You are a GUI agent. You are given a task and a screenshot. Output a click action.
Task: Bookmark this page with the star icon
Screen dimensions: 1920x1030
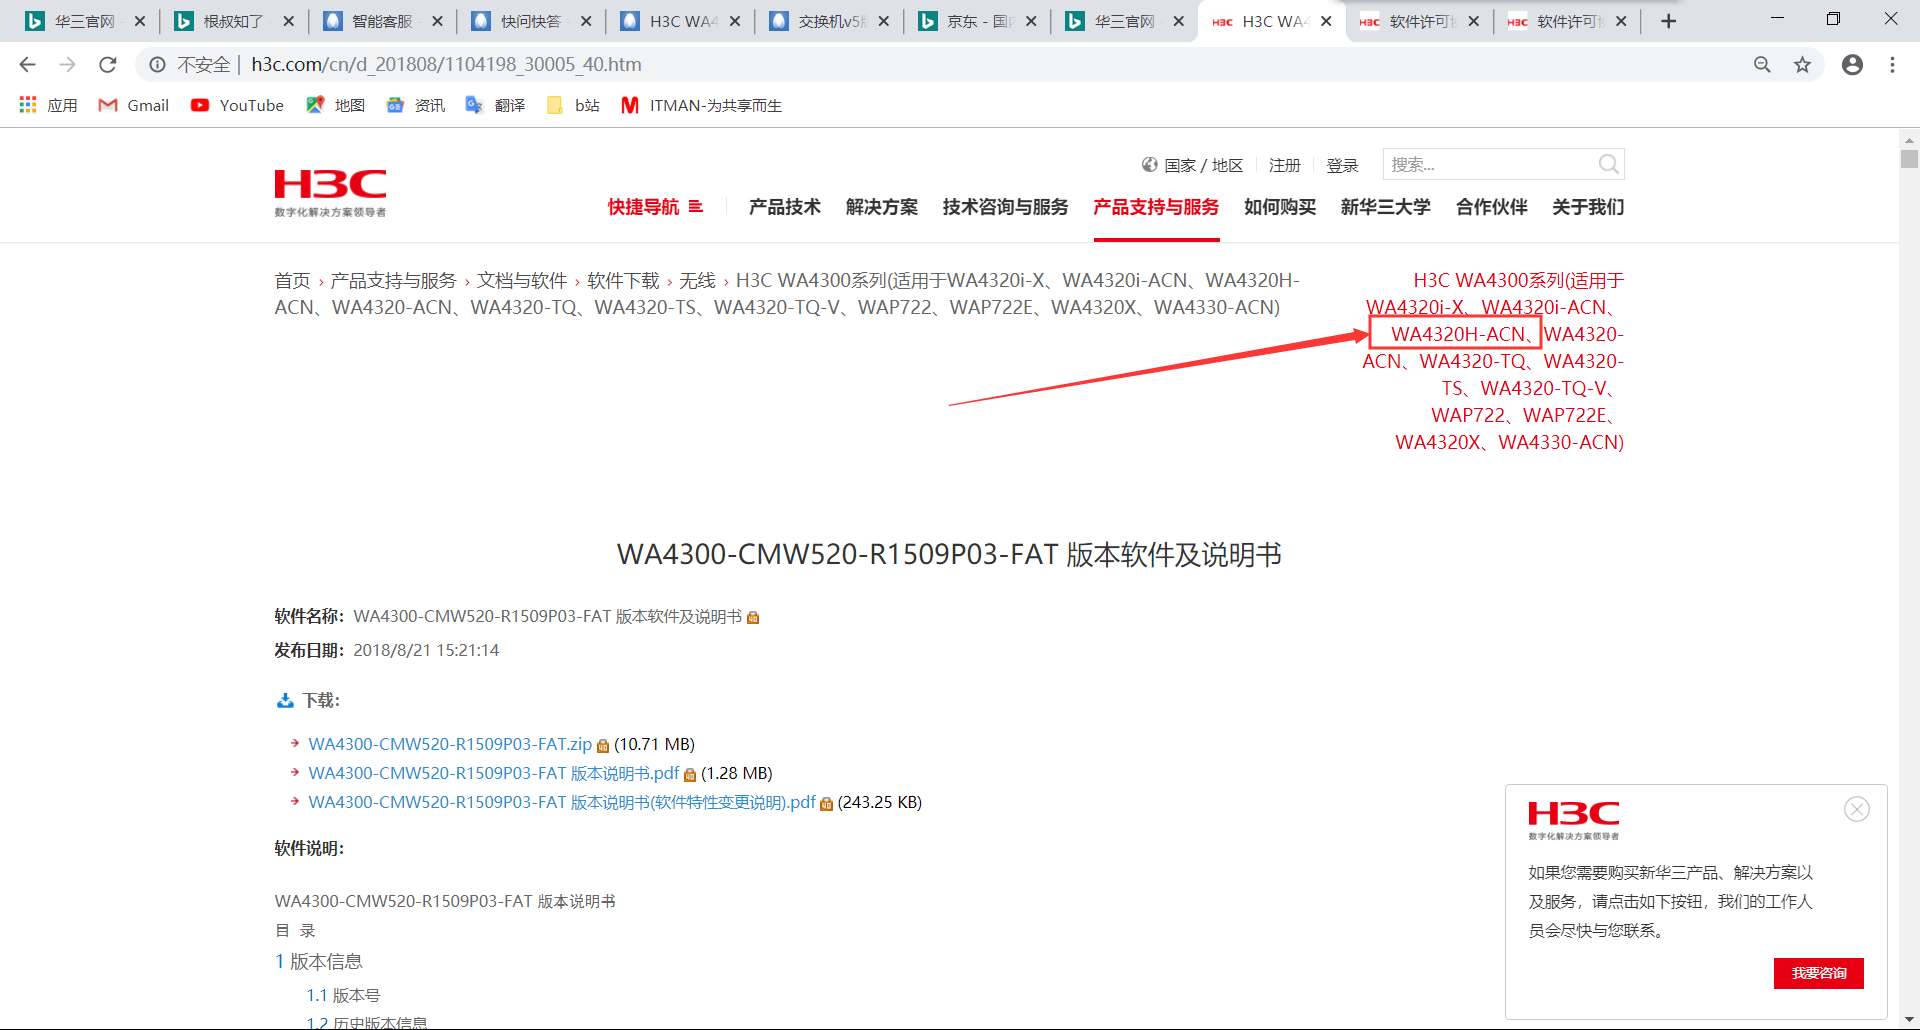pyautogui.click(x=1802, y=65)
